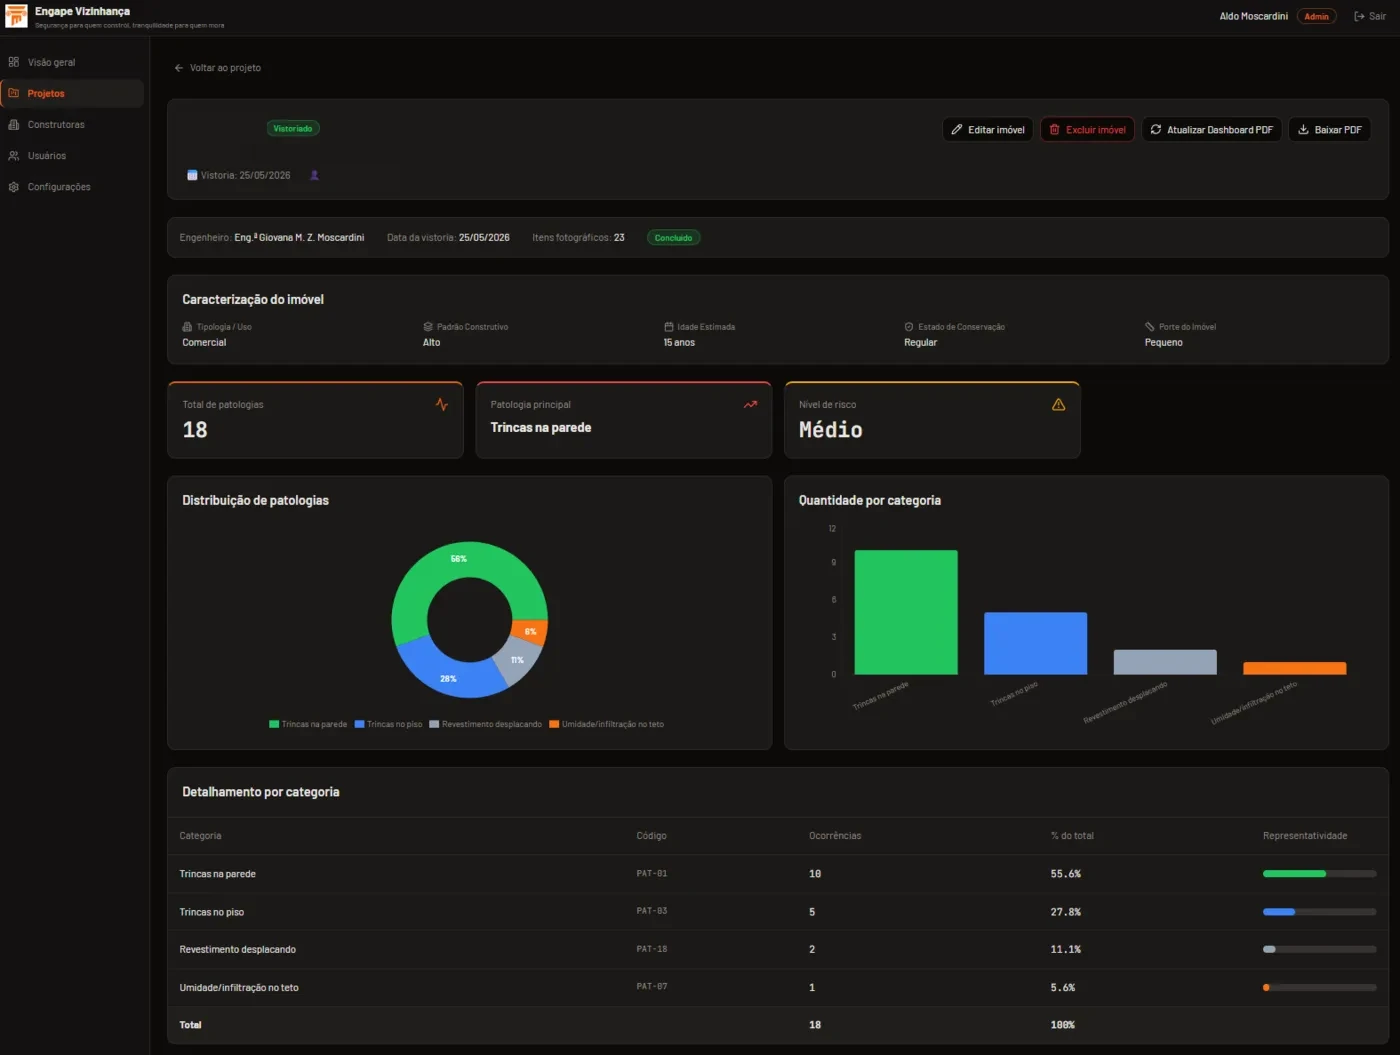Click the Padrão Construtivo layers icon
The width and height of the screenshot is (1400, 1055).
[428, 327]
